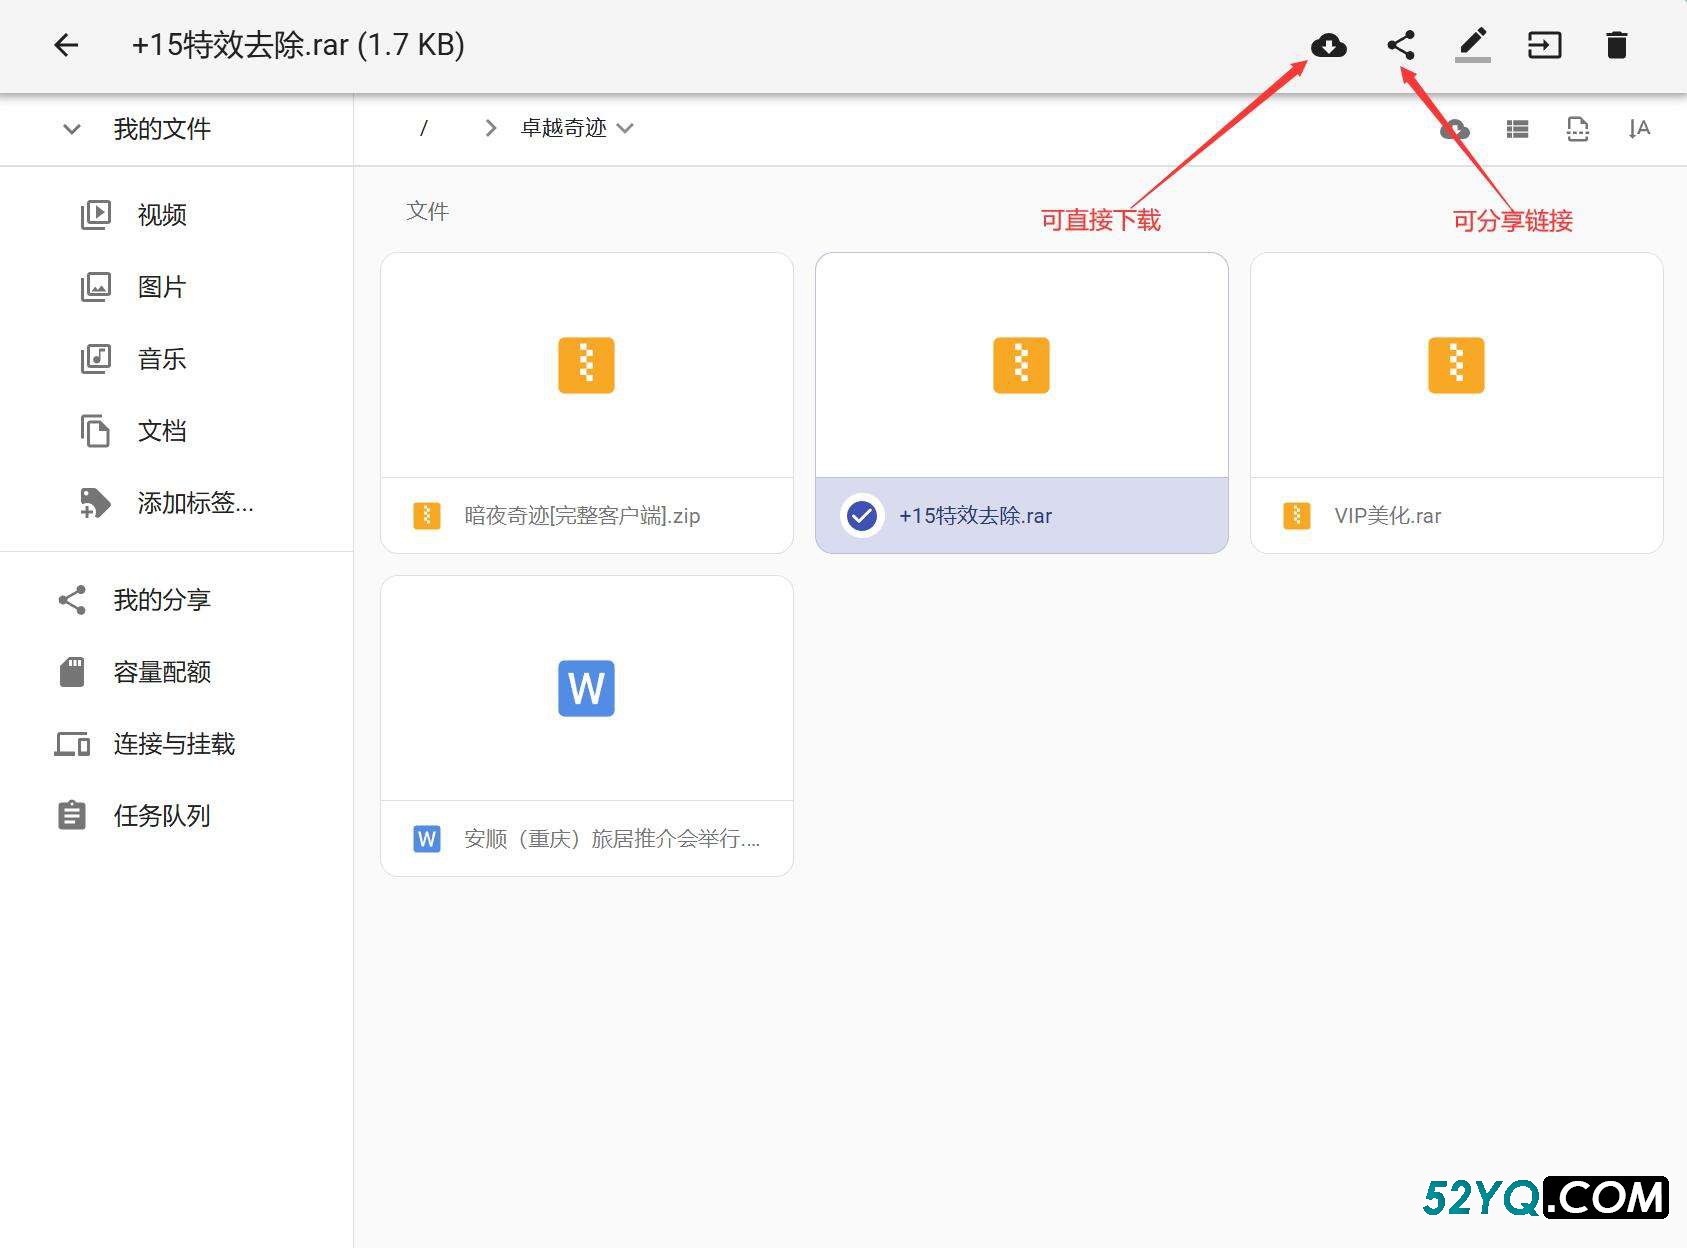Open share link for selected file
Image resolution: width=1687 pixels, height=1248 pixels.
(1401, 45)
